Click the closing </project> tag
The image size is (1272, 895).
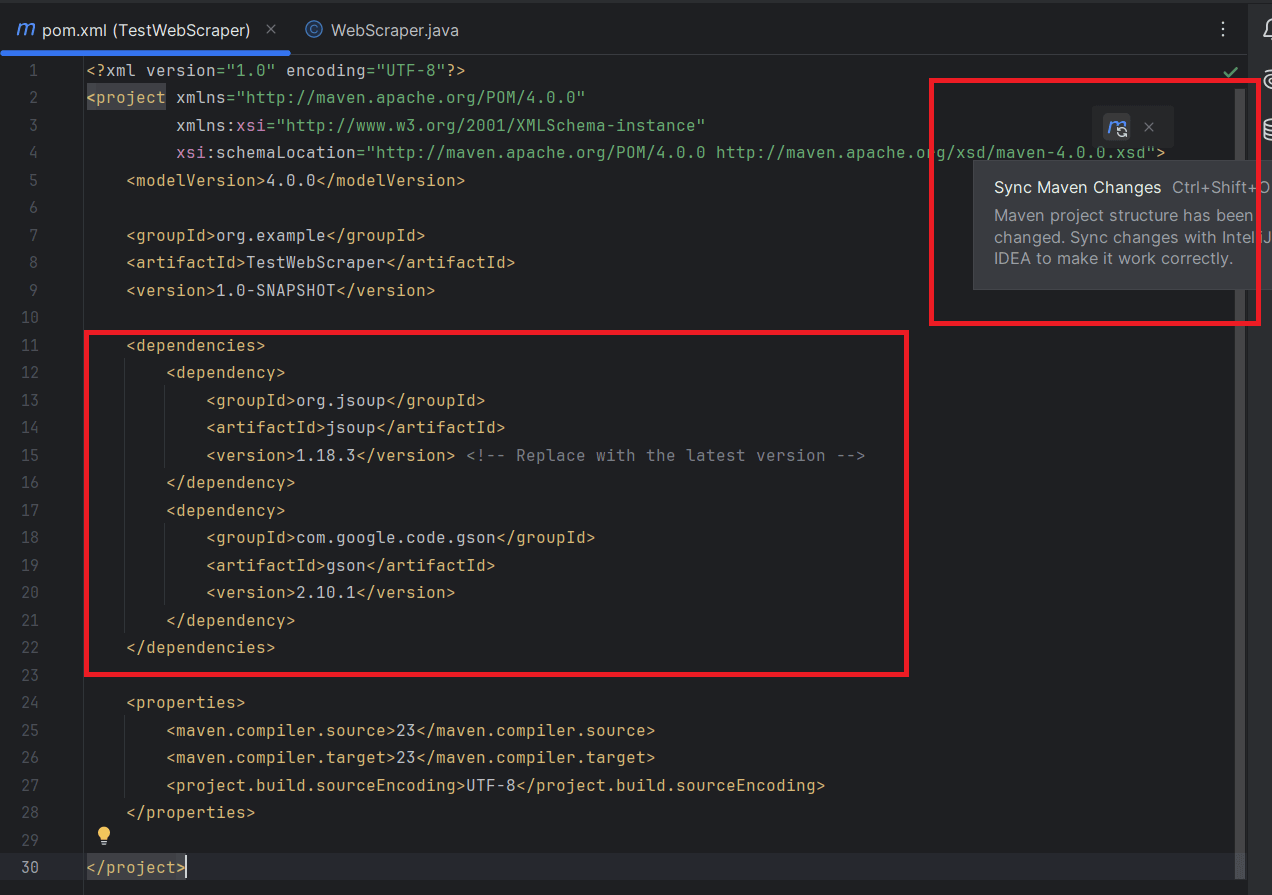tap(136, 867)
